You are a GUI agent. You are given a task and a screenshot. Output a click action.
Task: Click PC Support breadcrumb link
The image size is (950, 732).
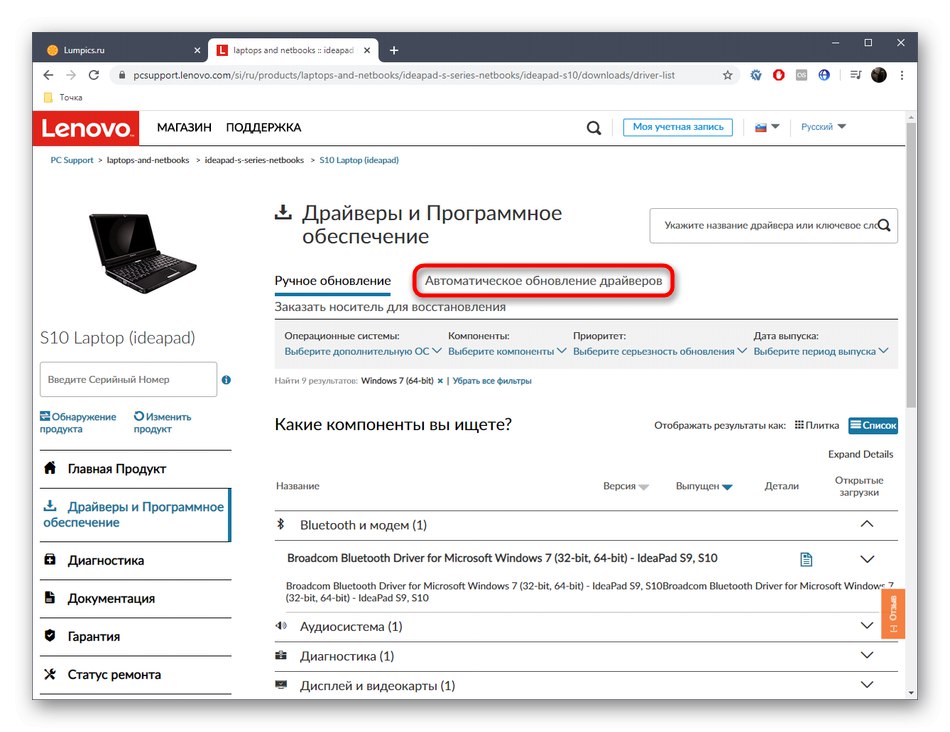click(71, 161)
